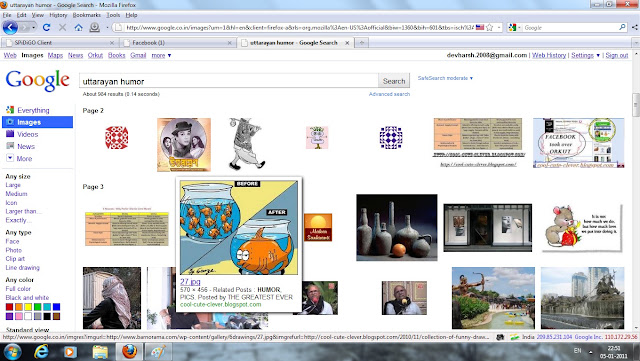The image size is (640, 361).
Task: Open the Gmail link in top bar
Action: tap(138, 55)
